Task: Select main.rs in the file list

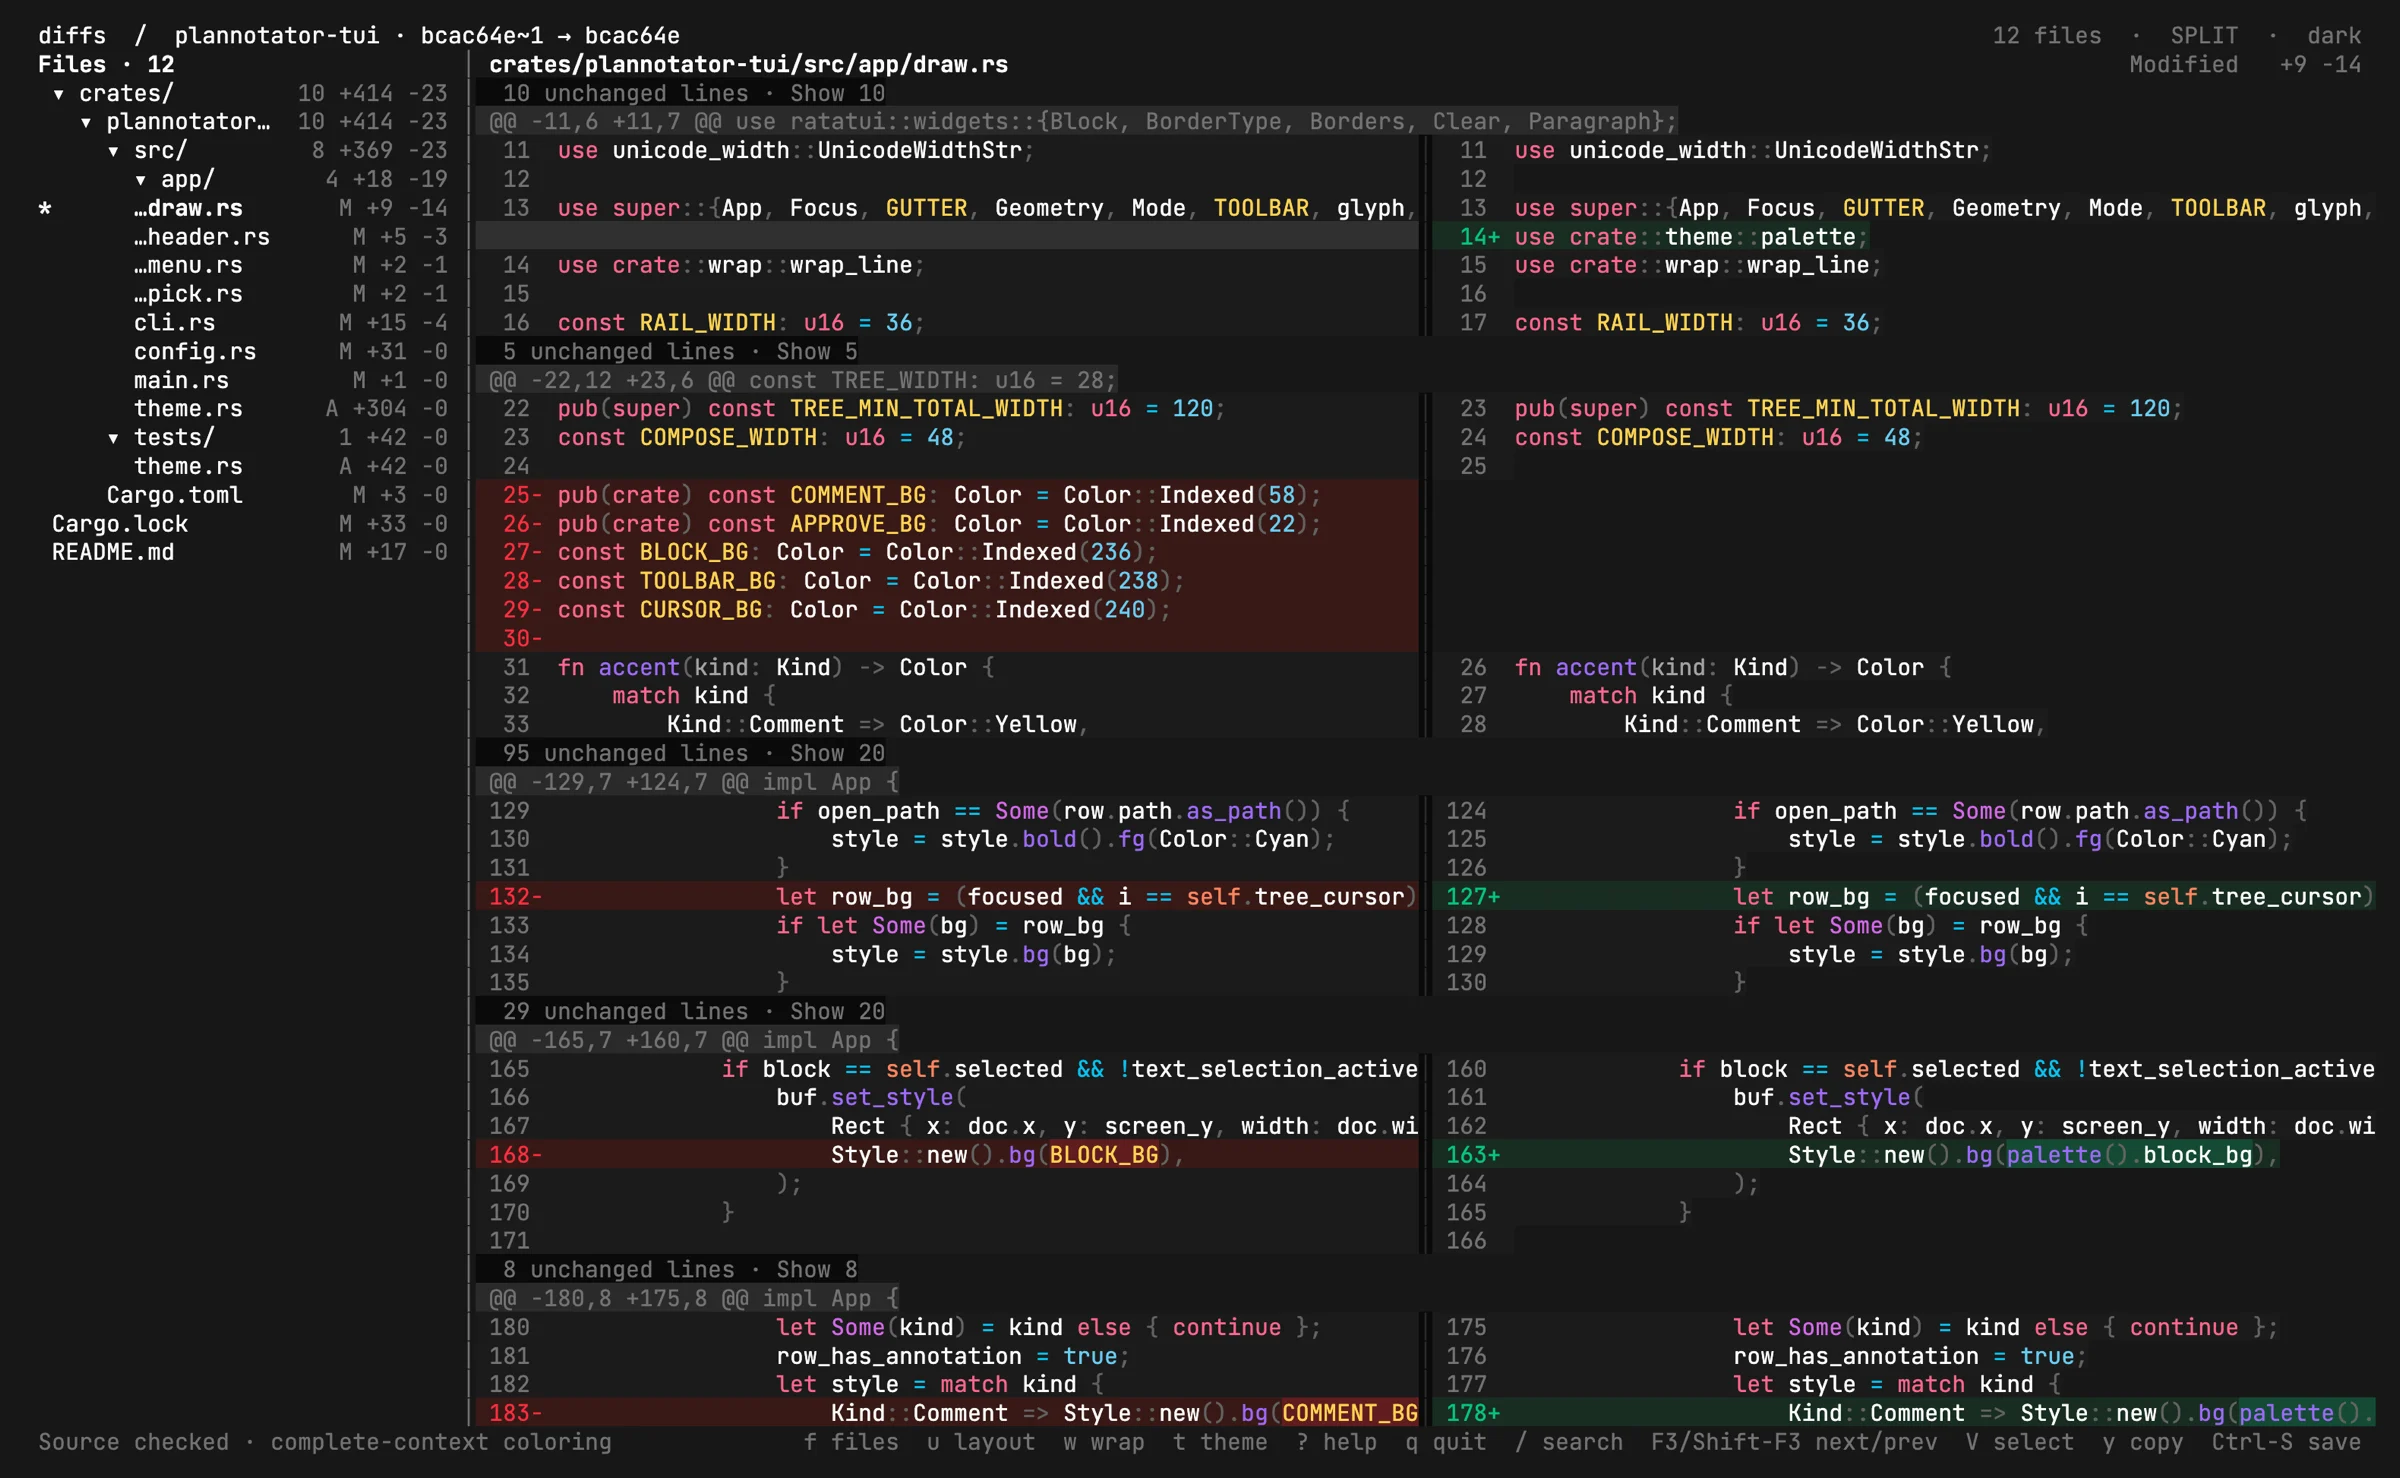Action: point(181,380)
